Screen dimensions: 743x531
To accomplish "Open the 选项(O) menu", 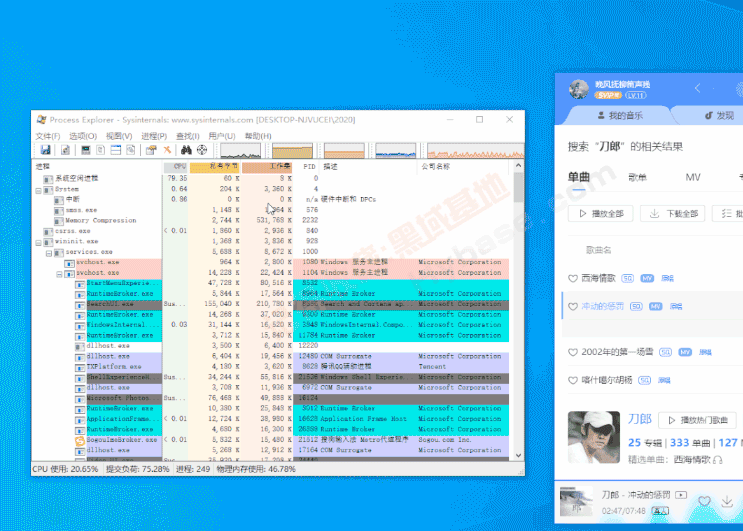I will tap(83, 136).
